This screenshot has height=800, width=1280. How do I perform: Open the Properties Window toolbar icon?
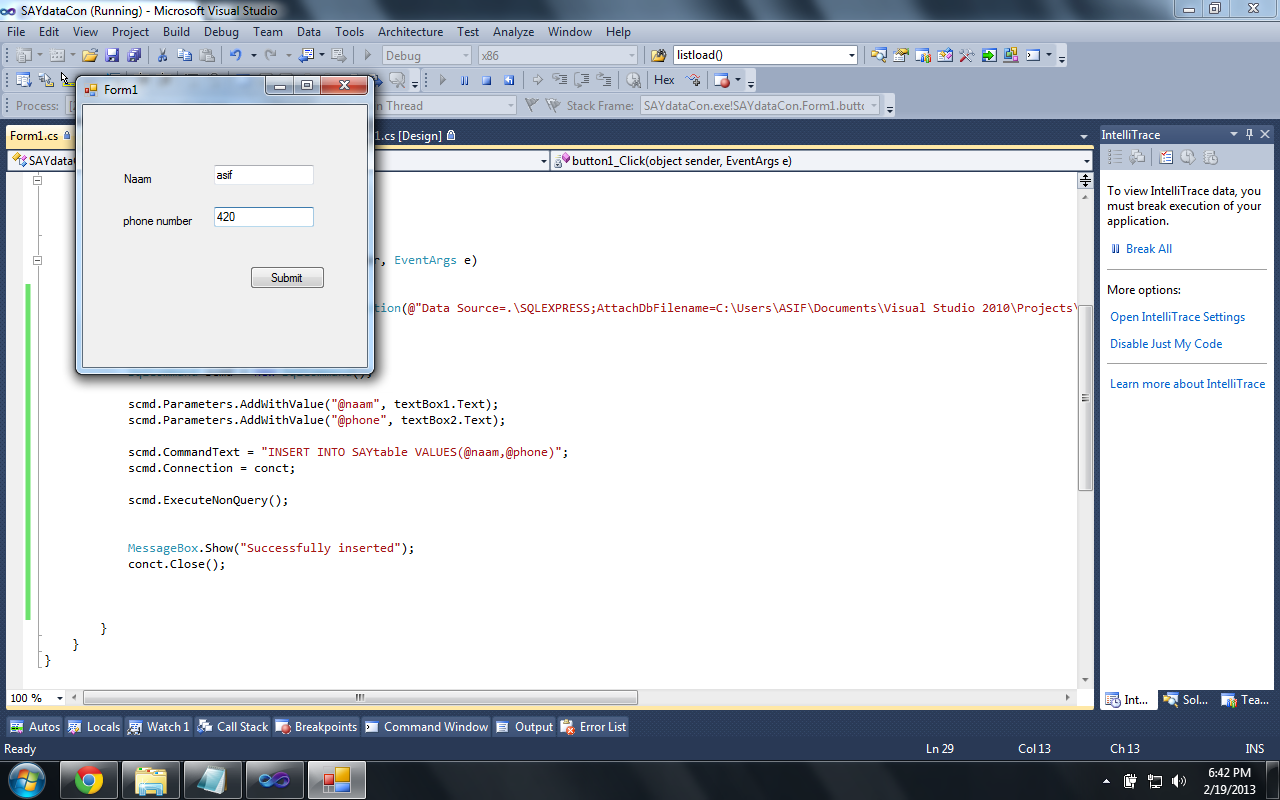[901, 56]
